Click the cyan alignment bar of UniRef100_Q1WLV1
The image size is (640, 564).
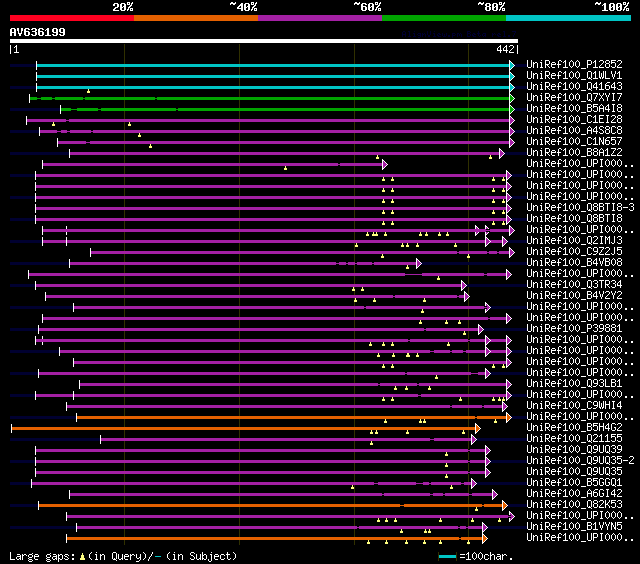pyautogui.click(x=276, y=76)
